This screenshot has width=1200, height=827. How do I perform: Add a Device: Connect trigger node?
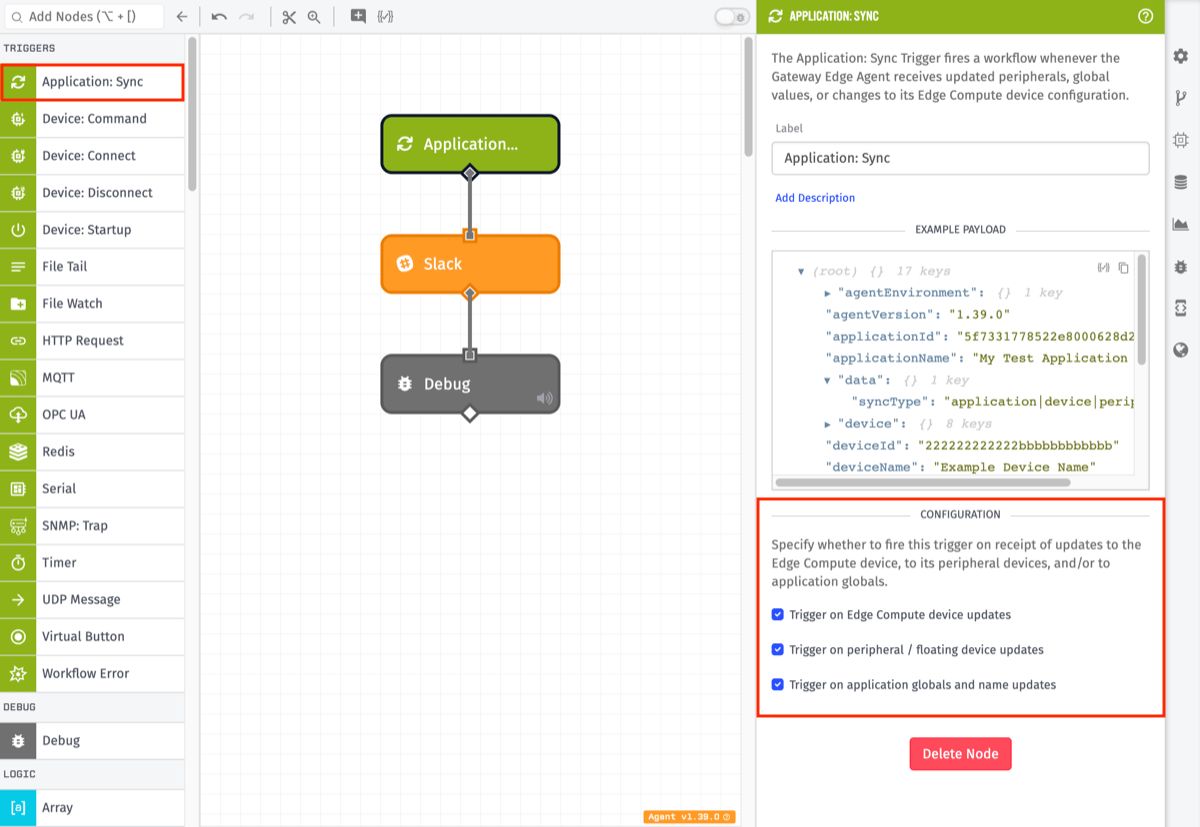point(92,156)
